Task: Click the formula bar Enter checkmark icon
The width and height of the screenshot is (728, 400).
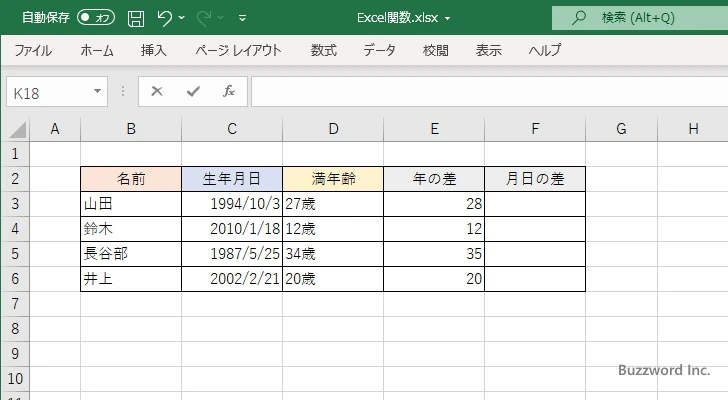Action: (x=193, y=91)
